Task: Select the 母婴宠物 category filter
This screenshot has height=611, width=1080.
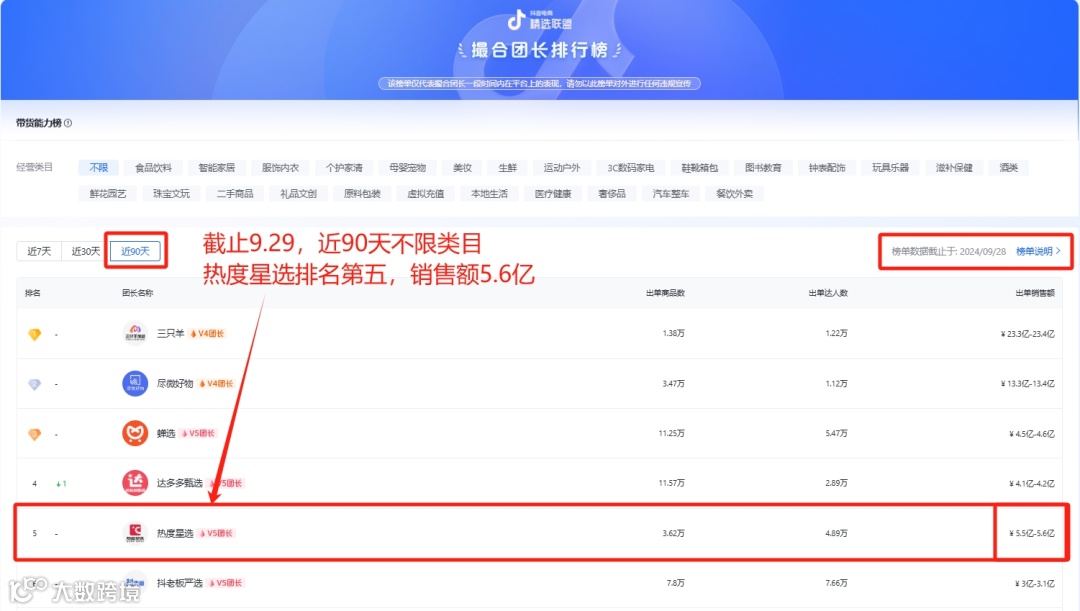Action: pos(407,167)
